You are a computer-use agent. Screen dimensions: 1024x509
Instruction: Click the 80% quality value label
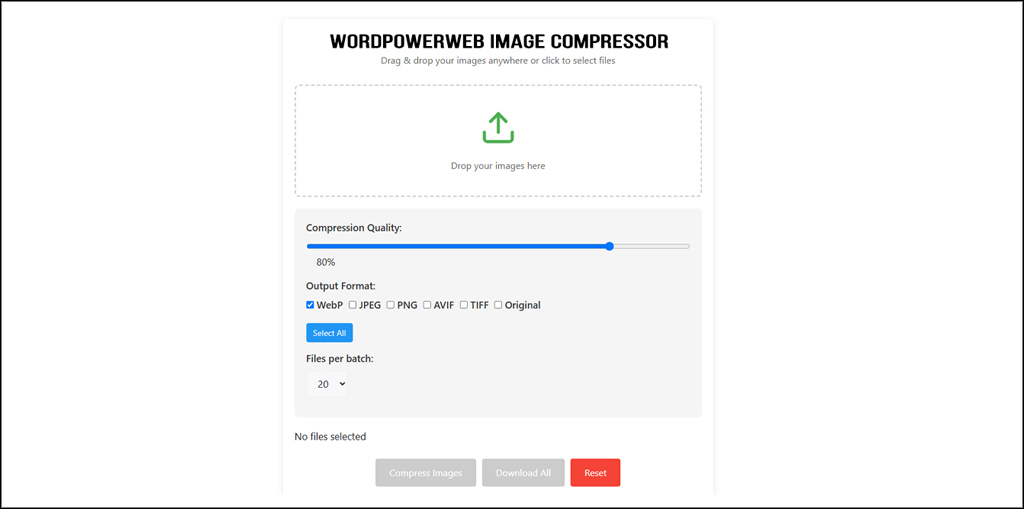point(325,262)
